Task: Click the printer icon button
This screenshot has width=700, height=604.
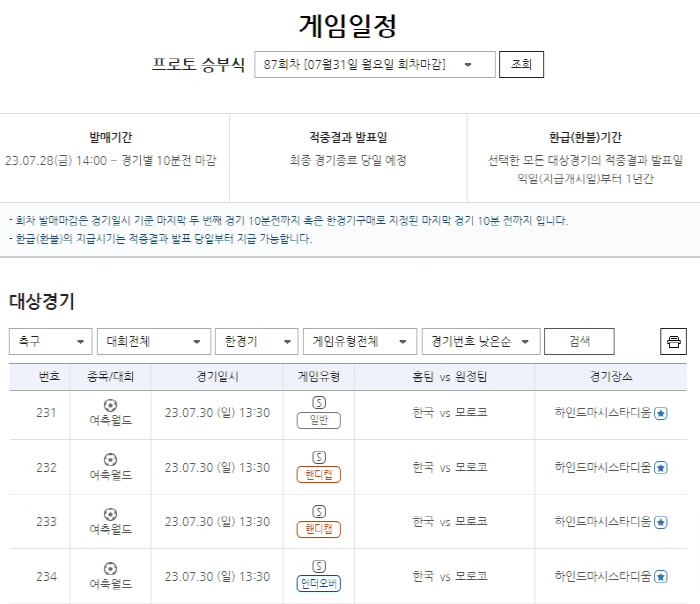Action: [673, 342]
